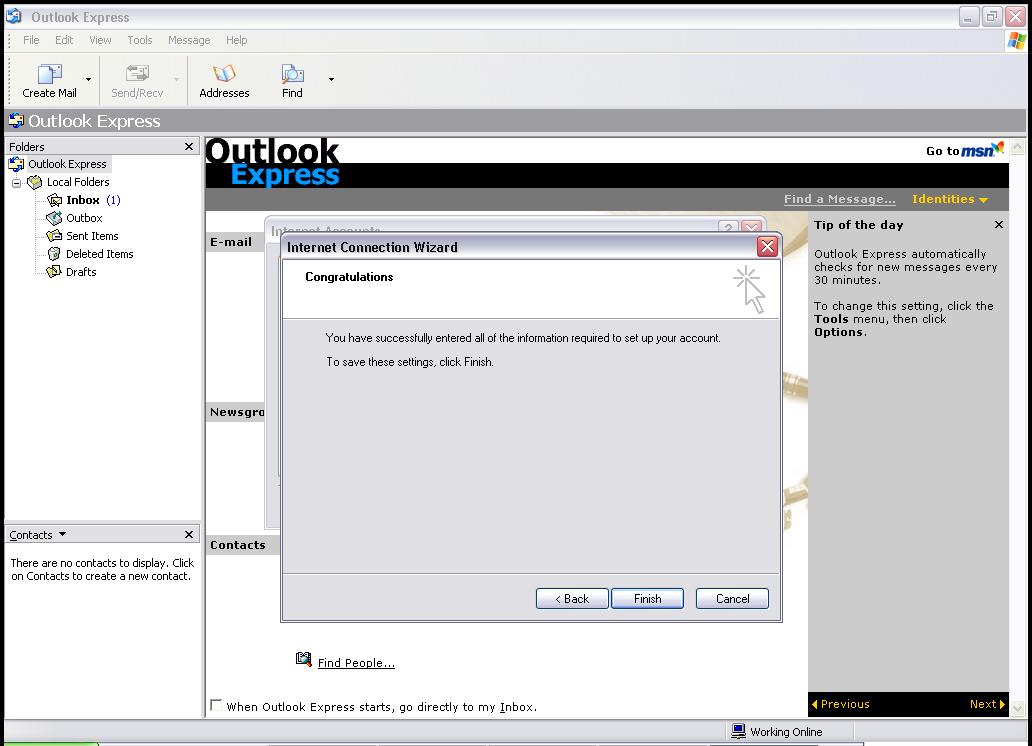The height and width of the screenshot is (746, 1032).
Task: Open the Message menu
Action: pos(189,40)
